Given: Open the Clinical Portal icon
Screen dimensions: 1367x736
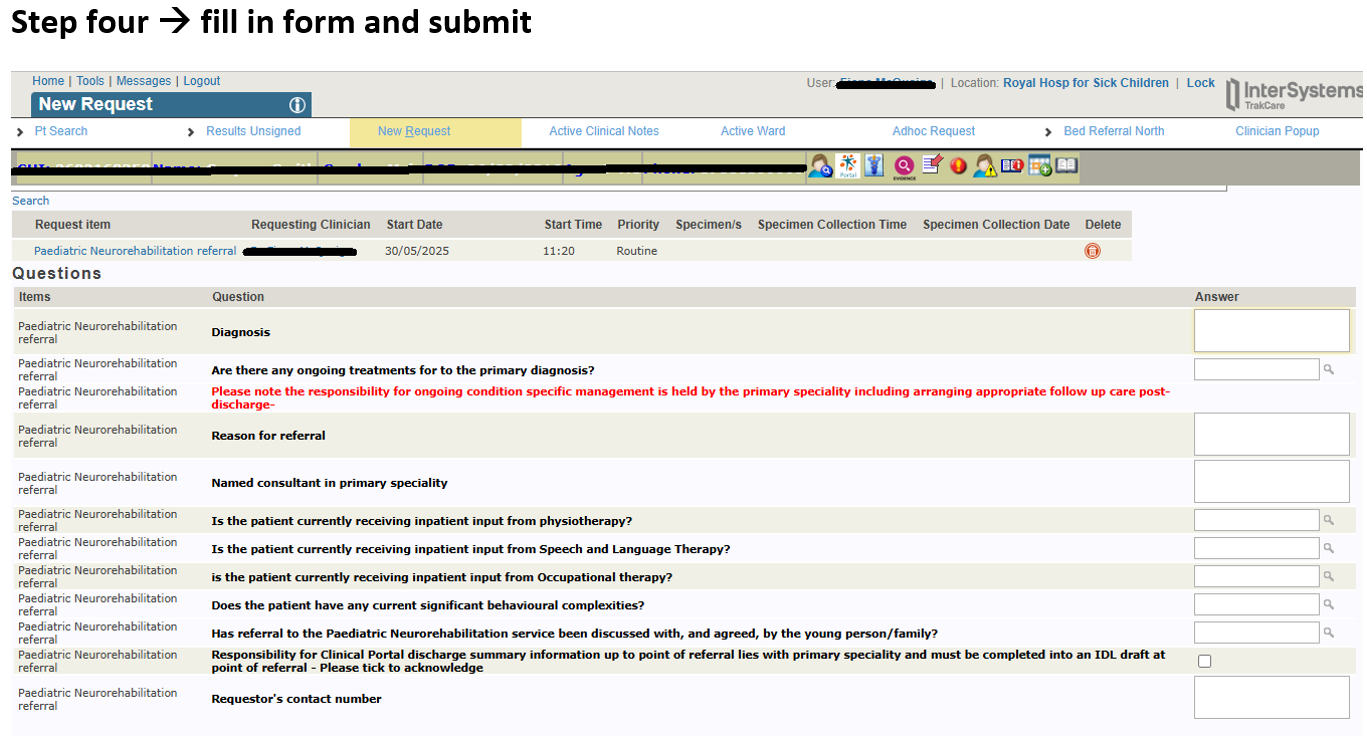Looking at the screenshot, I should pyautogui.click(x=848, y=166).
